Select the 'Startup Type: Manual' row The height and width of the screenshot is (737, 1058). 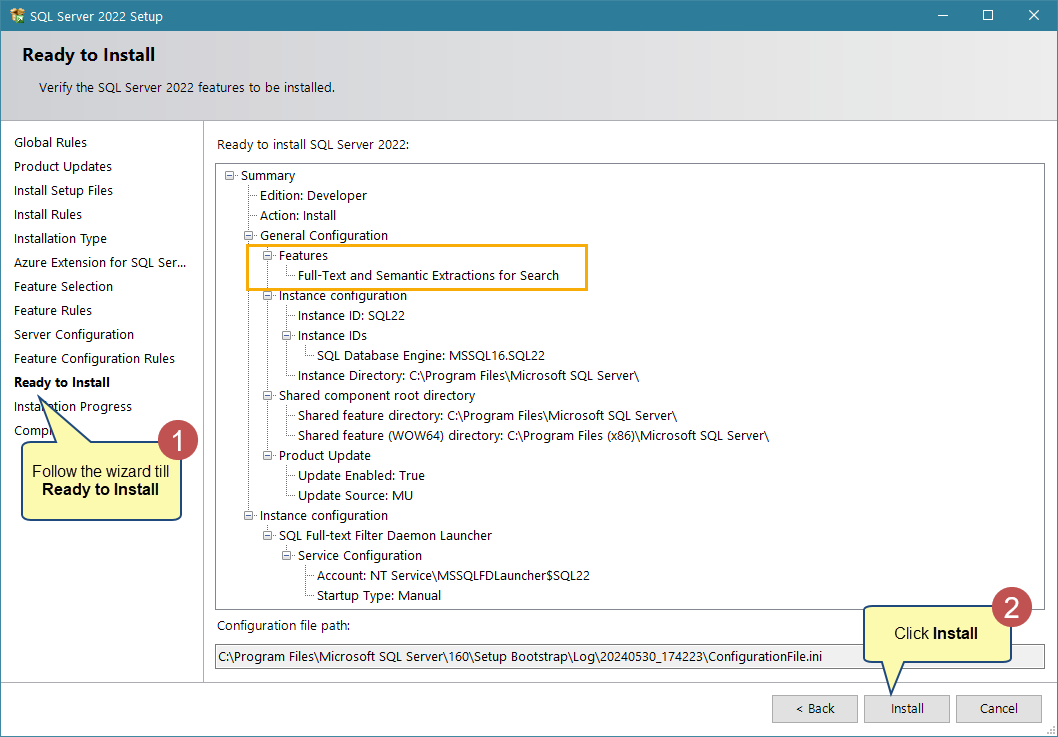click(379, 596)
